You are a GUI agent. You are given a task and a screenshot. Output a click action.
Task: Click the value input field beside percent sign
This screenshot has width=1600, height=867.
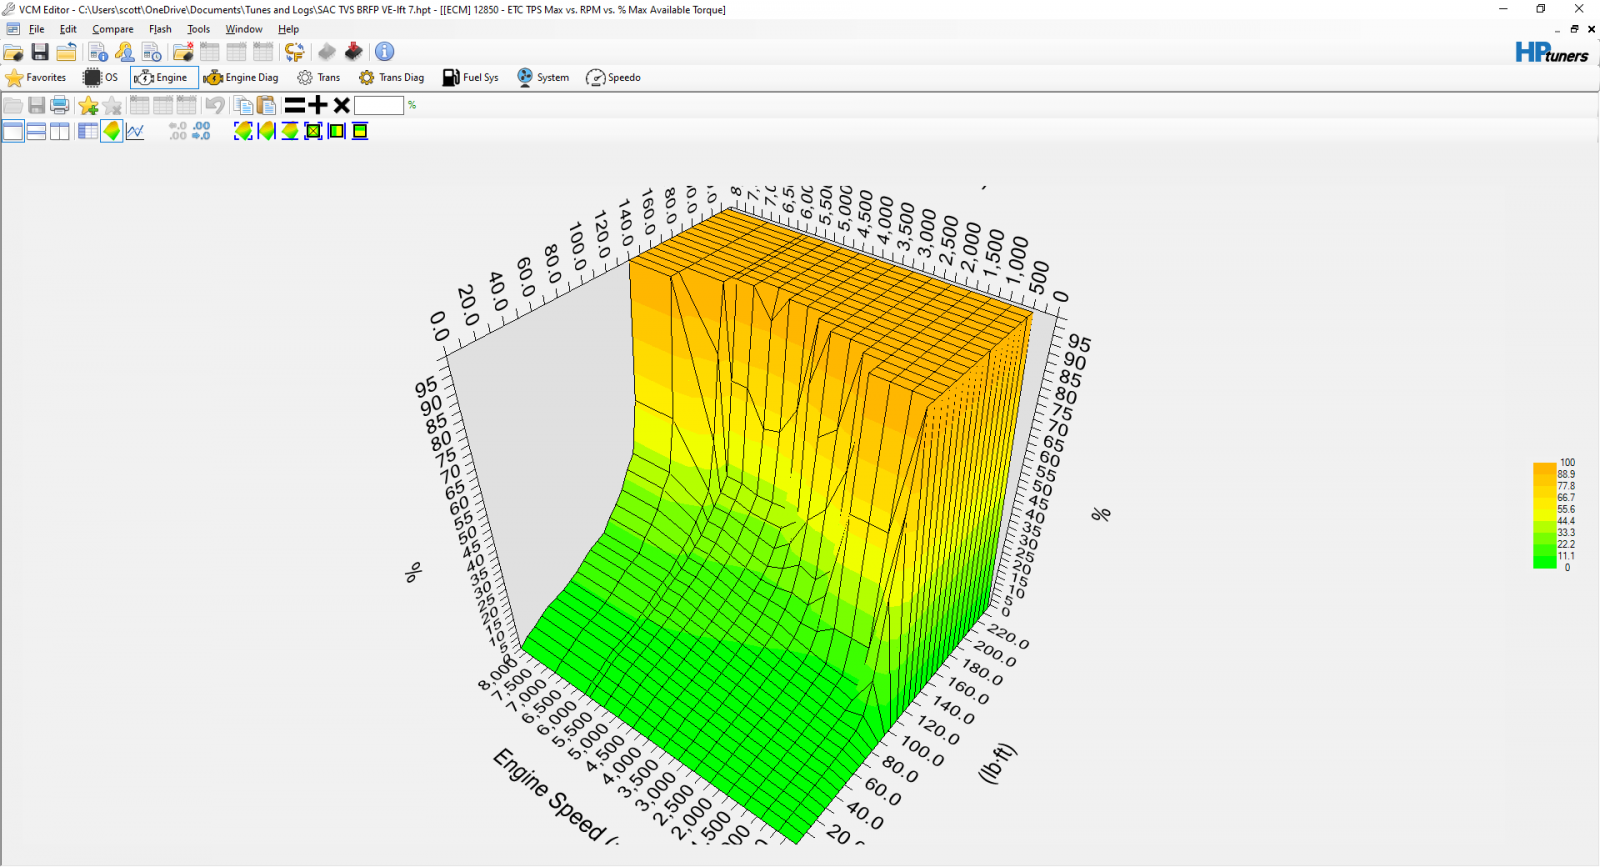(x=379, y=105)
